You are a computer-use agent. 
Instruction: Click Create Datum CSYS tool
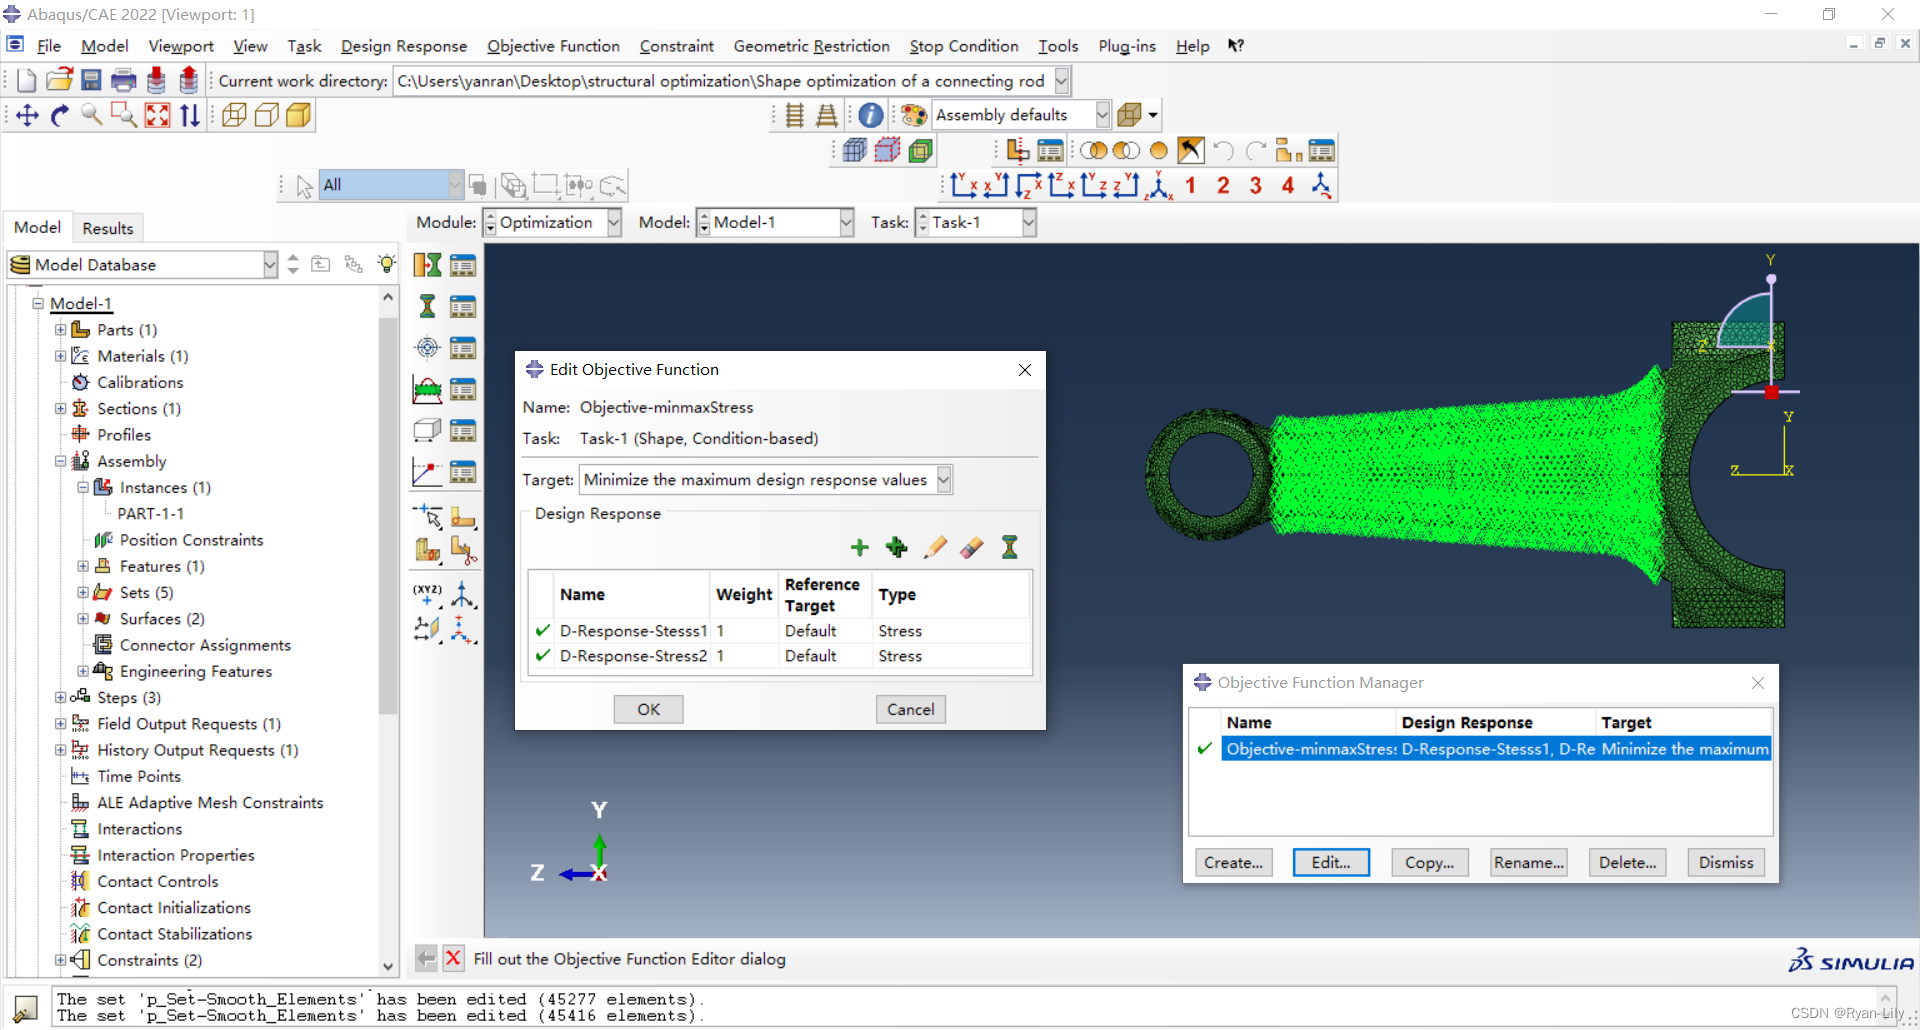[462, 594]
